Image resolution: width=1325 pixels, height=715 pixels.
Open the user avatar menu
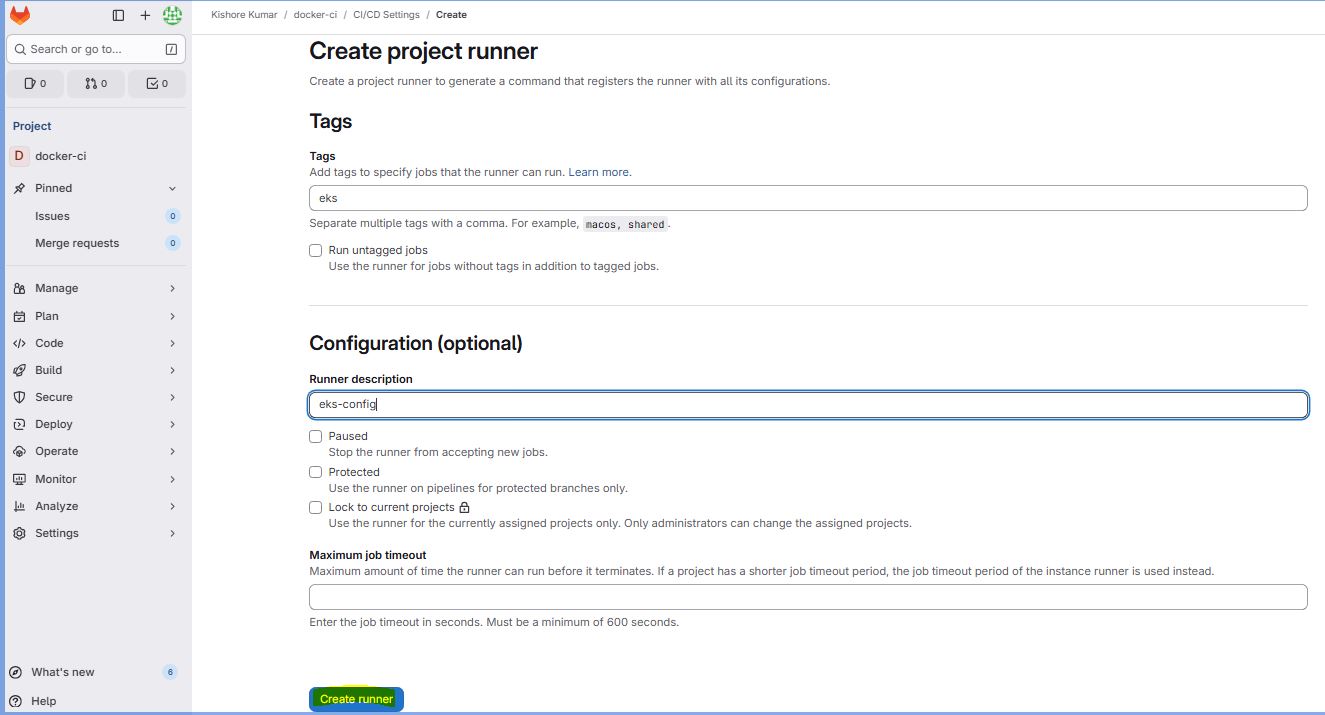[172, 15]
